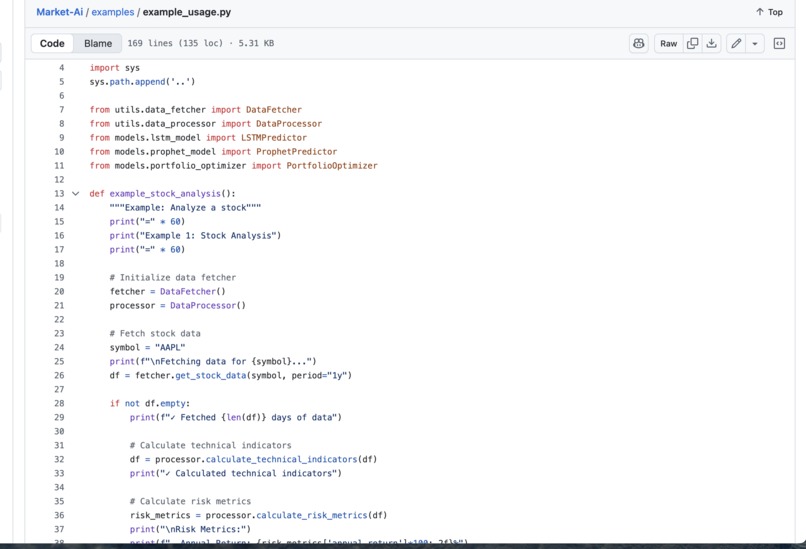Screen dimensions: 806x549
Task: Click the 'Initialize data fetcher' comment
Action: point(173,278)
